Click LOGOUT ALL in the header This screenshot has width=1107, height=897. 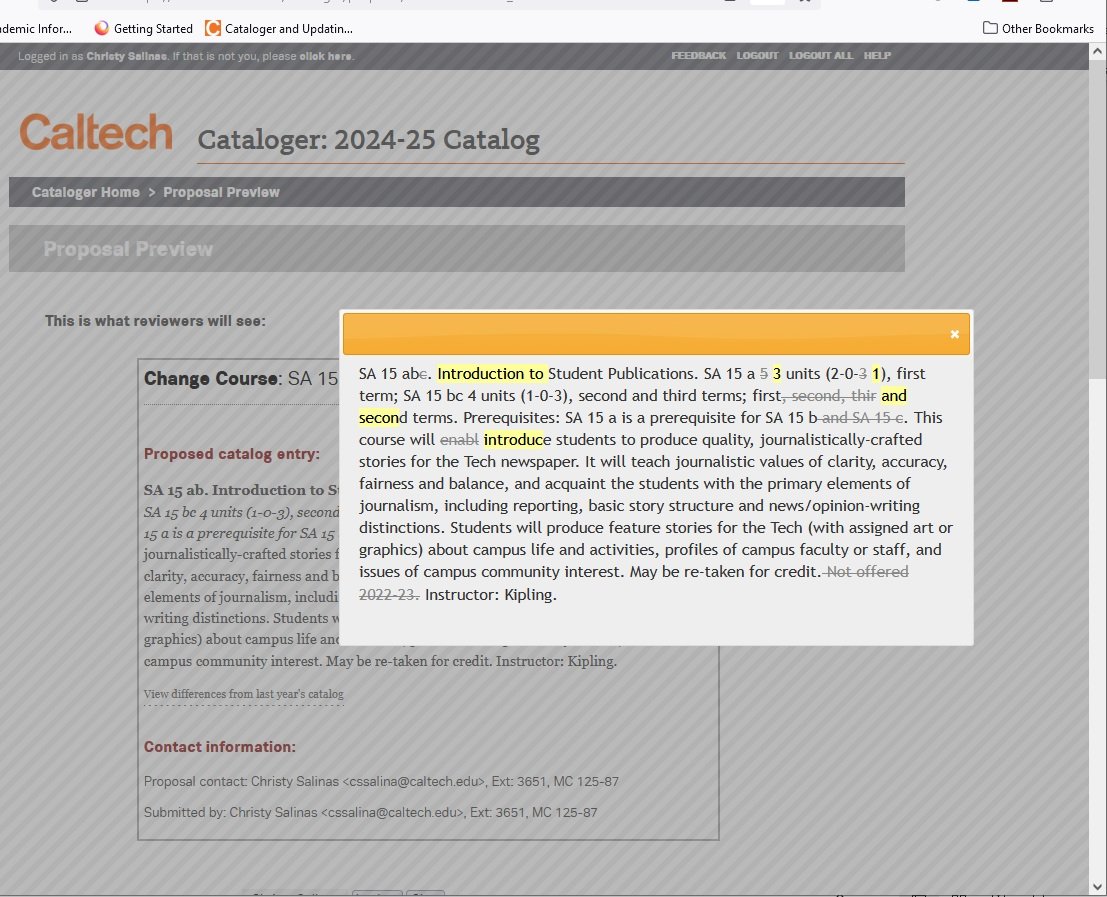[x=821, y=56]
